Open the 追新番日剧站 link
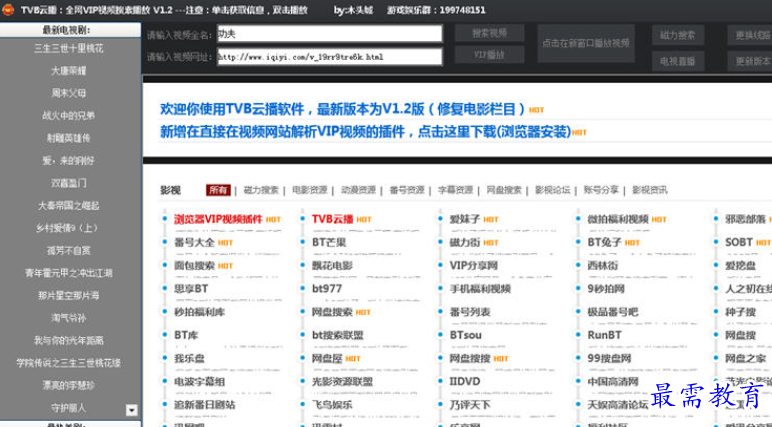 [x=205, y=404]
